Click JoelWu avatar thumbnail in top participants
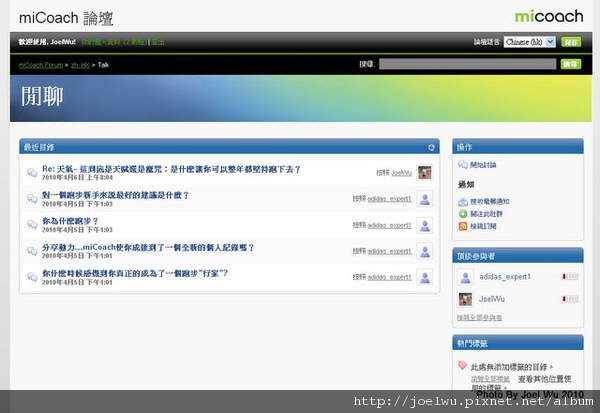This screenshot has width=600, height=413. (465, 299)
